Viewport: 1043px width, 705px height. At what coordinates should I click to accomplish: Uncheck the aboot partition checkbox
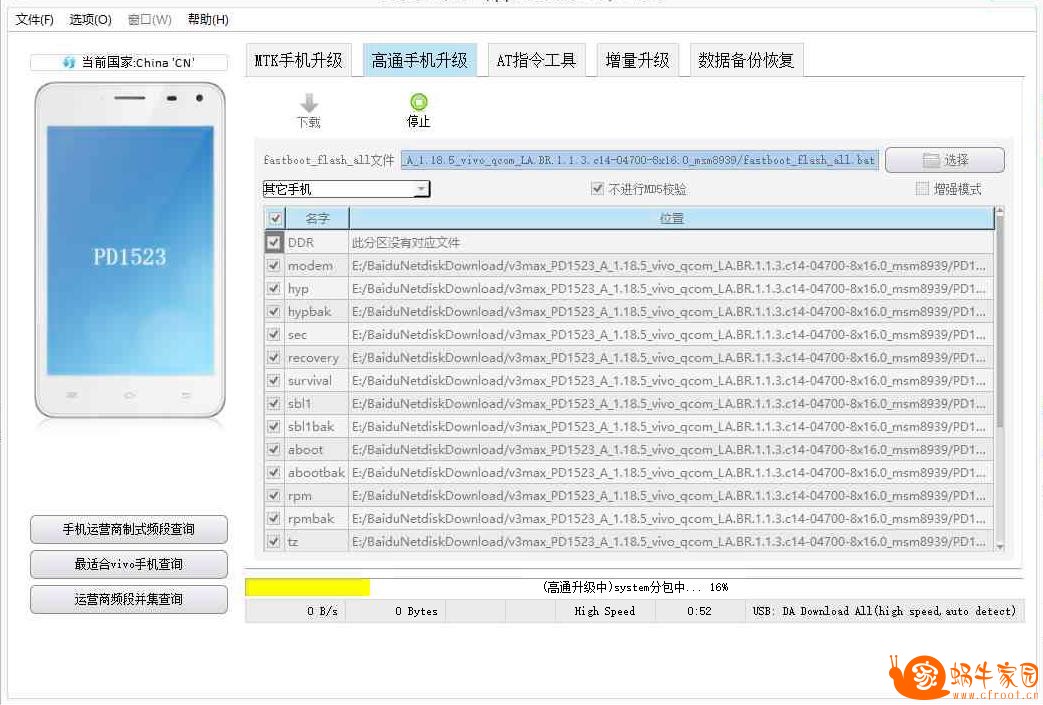click(273, 450)
